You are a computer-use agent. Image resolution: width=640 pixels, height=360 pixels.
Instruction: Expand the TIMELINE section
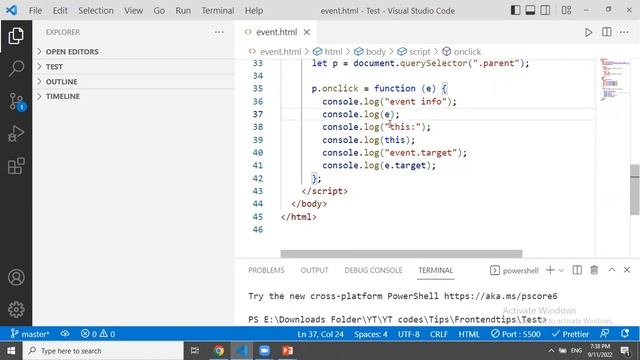133,96
